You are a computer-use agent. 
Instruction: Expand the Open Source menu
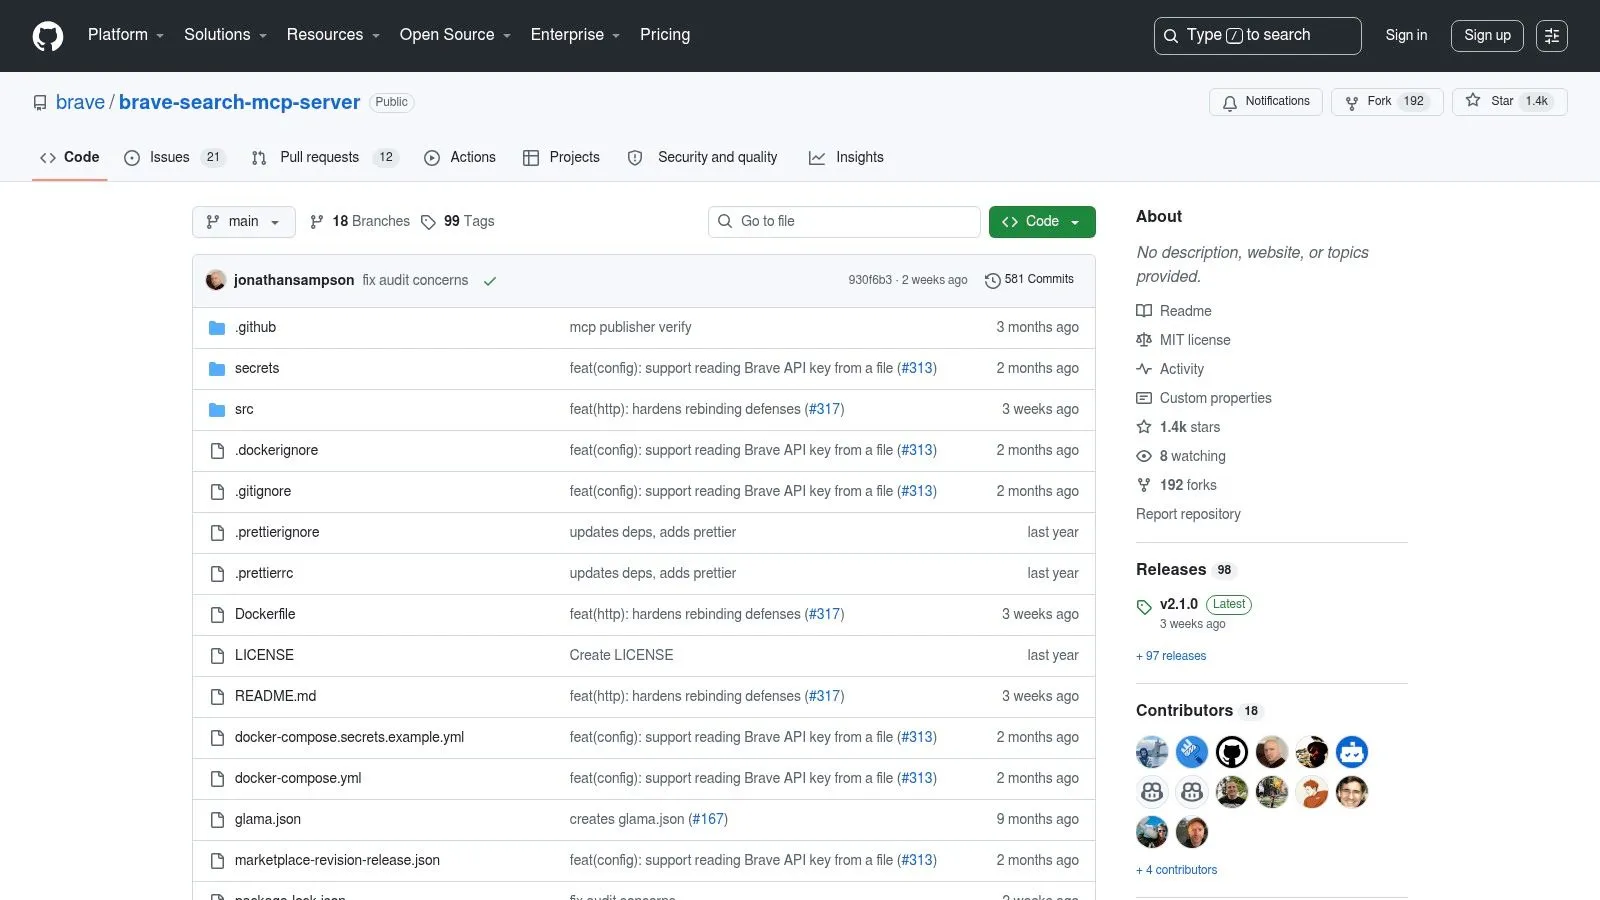[456, 35]
